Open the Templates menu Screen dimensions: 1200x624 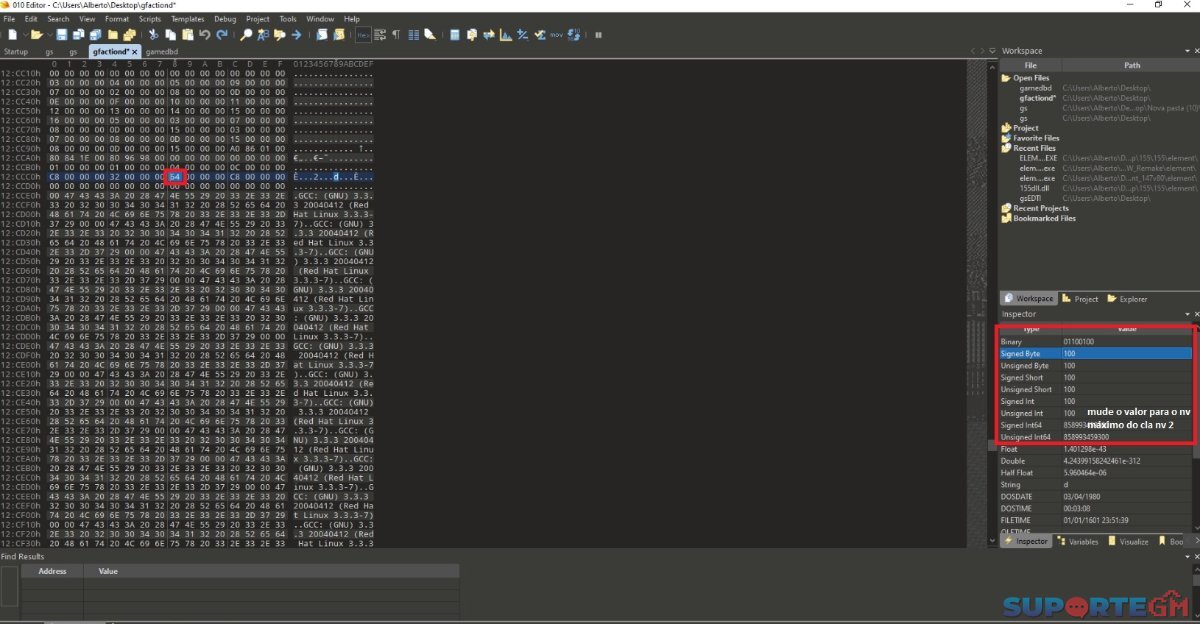(187, 19)
